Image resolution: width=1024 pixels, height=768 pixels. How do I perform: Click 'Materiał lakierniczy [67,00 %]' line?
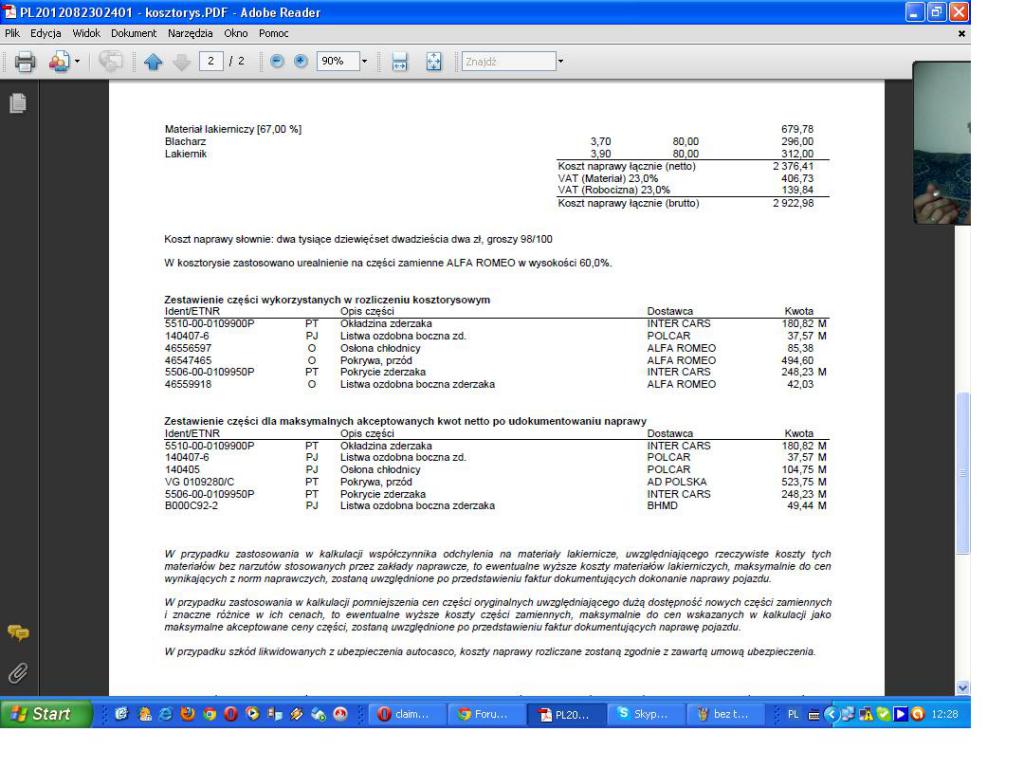(233, 129)
